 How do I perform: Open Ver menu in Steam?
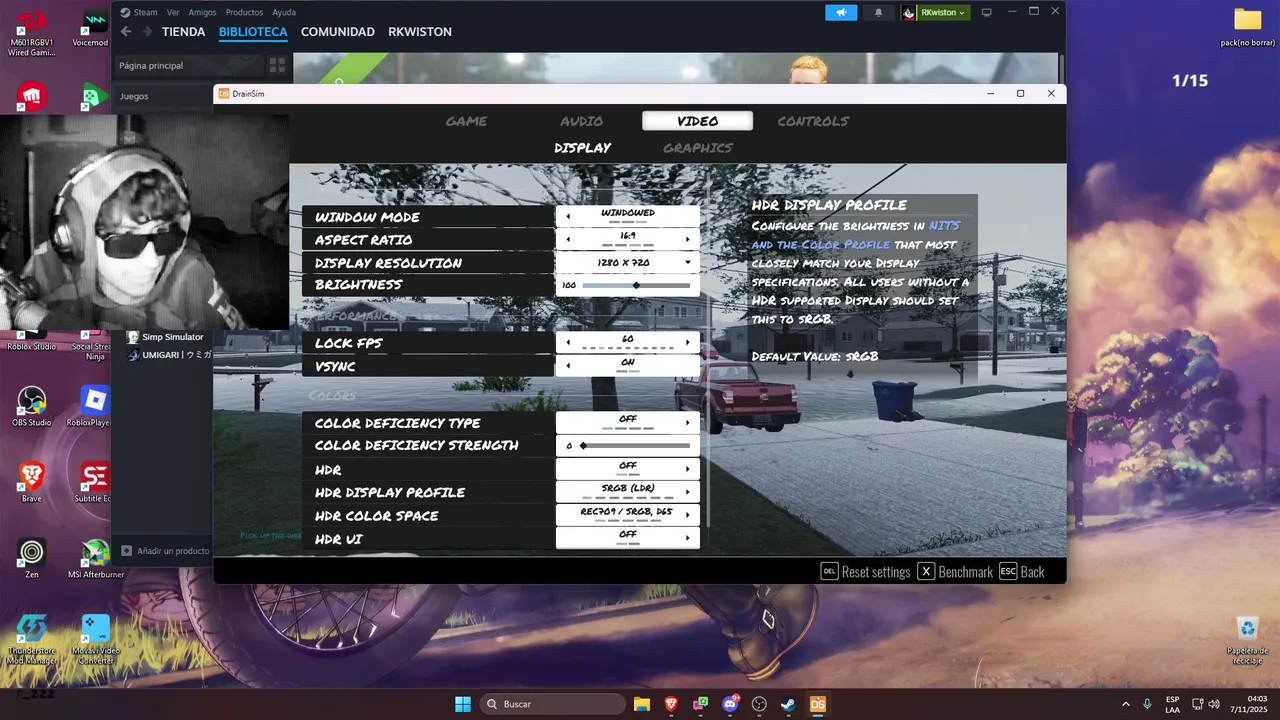pos(173,12)
